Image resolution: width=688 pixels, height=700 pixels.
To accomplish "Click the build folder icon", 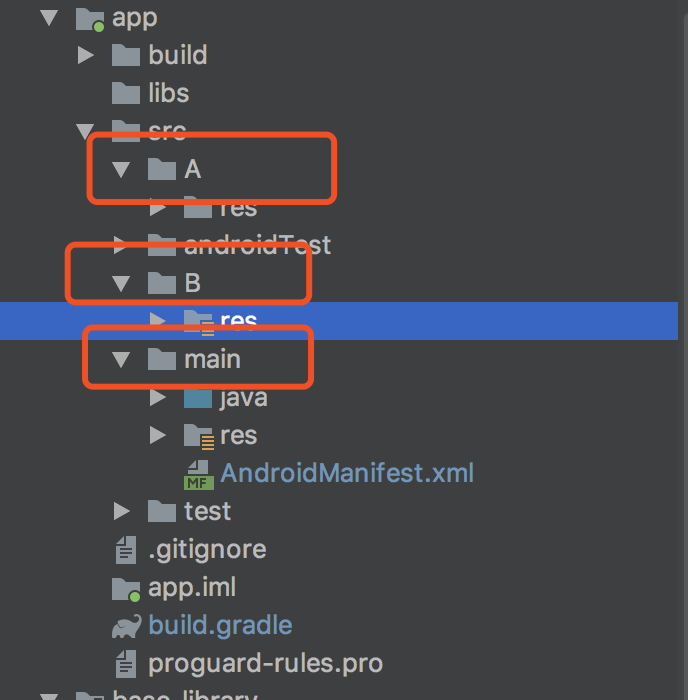I will (125, 55).
